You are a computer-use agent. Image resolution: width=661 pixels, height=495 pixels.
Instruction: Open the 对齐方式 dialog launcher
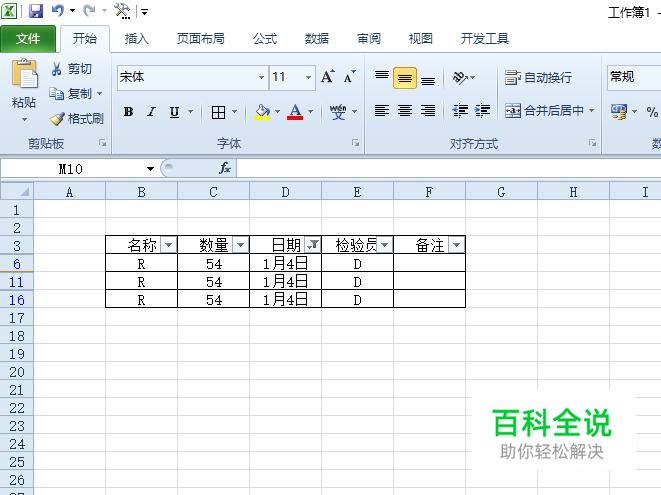point(592,143)
